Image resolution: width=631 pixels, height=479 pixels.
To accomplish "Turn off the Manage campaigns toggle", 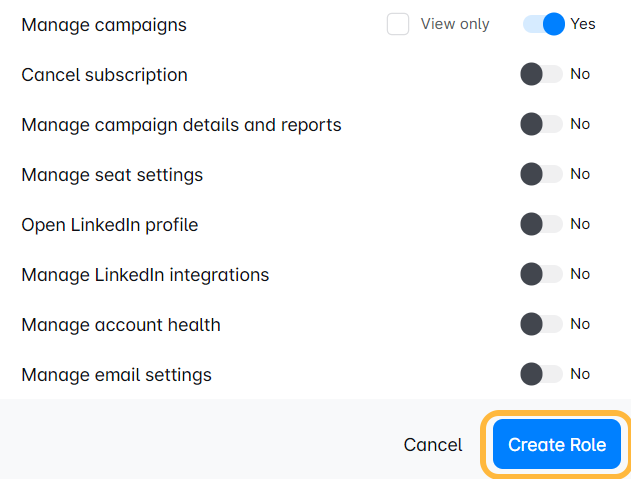I will 544,24.
